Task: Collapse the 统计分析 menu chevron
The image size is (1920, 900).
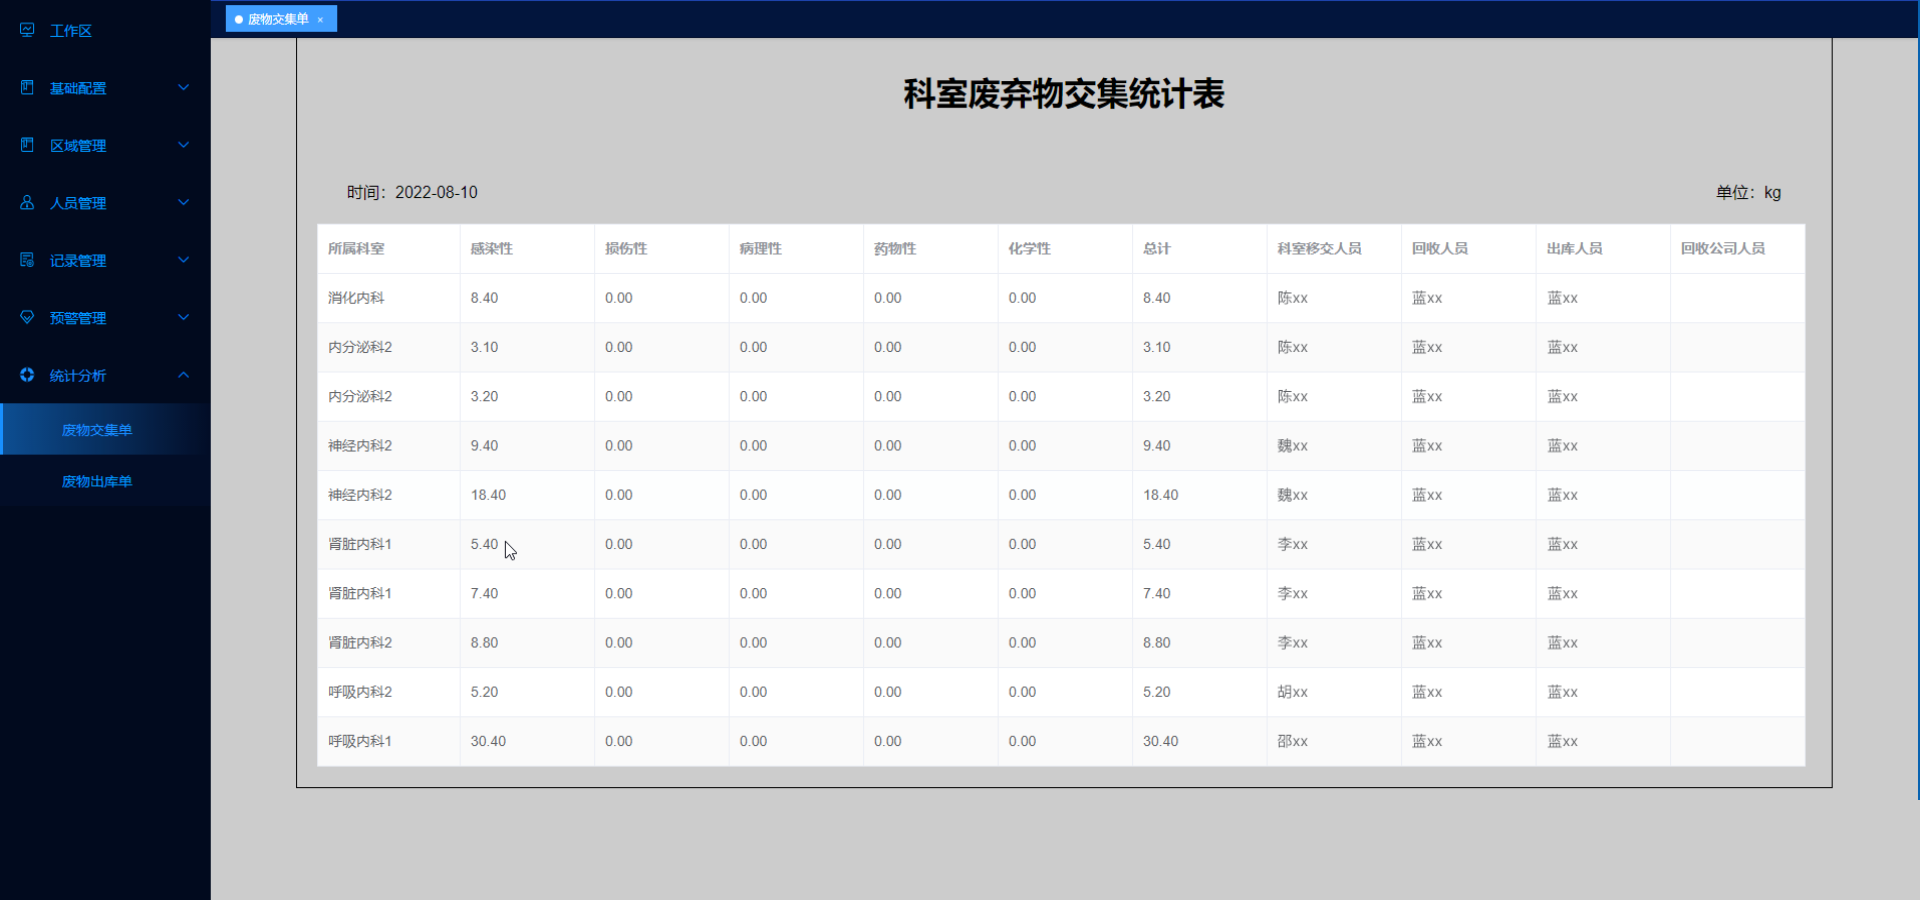Action: pyautogui.click(x=184, y=374)
